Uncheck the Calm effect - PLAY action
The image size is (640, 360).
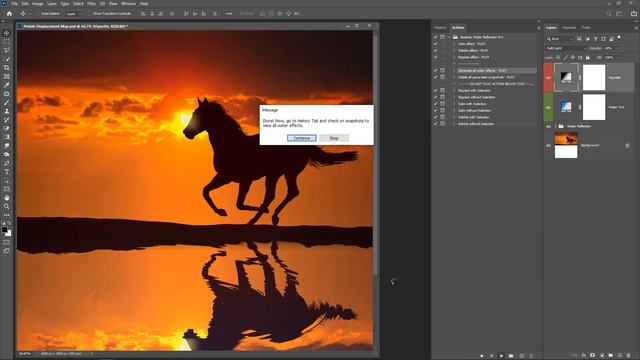[x=436, y=44]
